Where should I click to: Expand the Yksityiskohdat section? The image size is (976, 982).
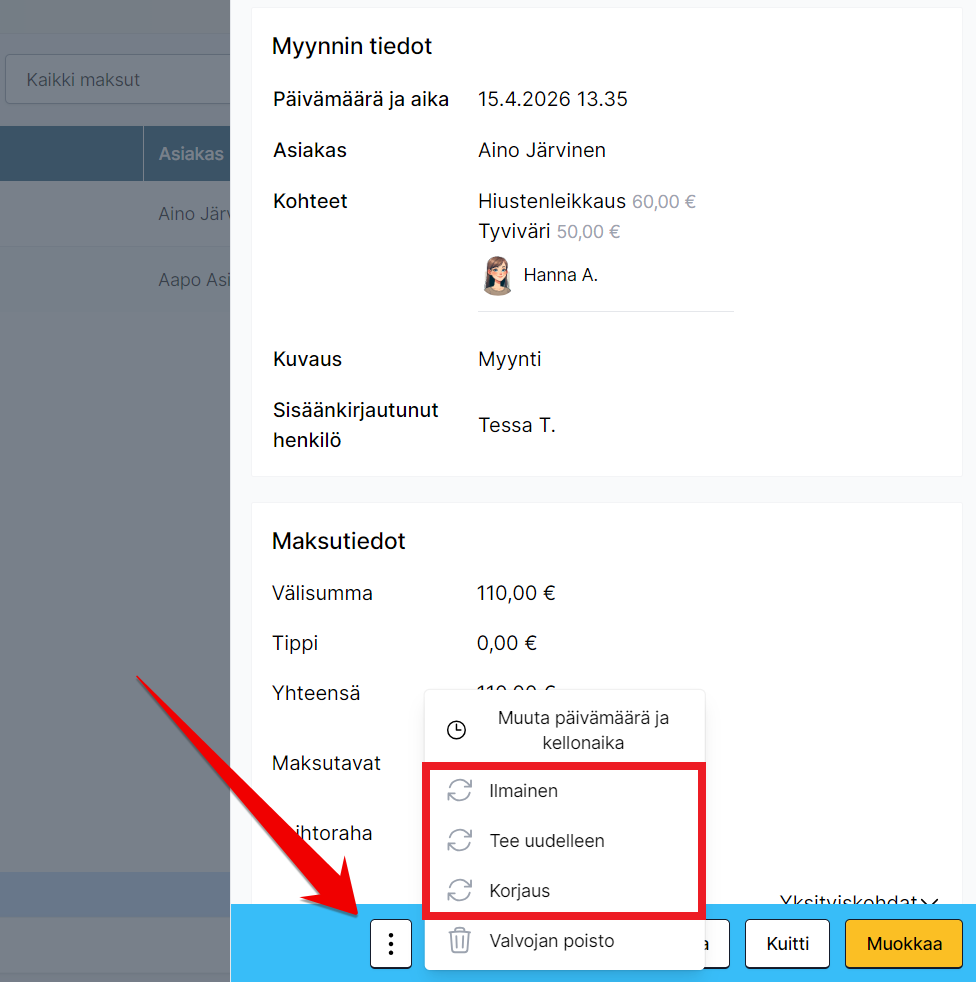click(858, 900)
